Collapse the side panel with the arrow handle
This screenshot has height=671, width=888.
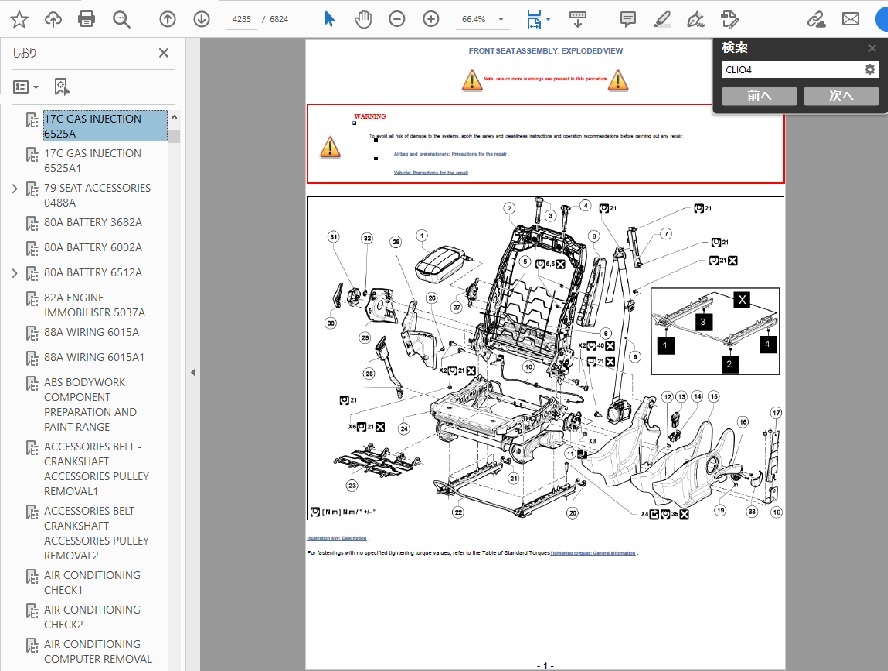pos(193,373)
